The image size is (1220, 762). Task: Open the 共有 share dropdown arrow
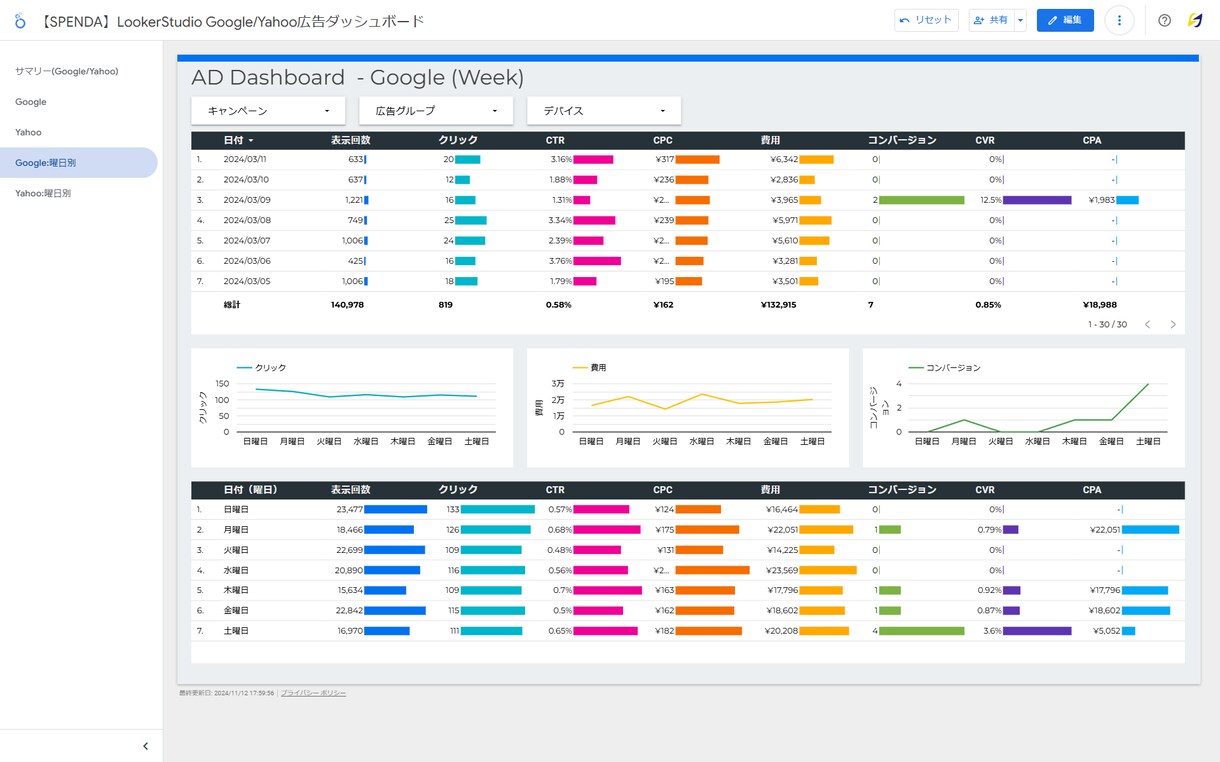(x=1020, y=20)
